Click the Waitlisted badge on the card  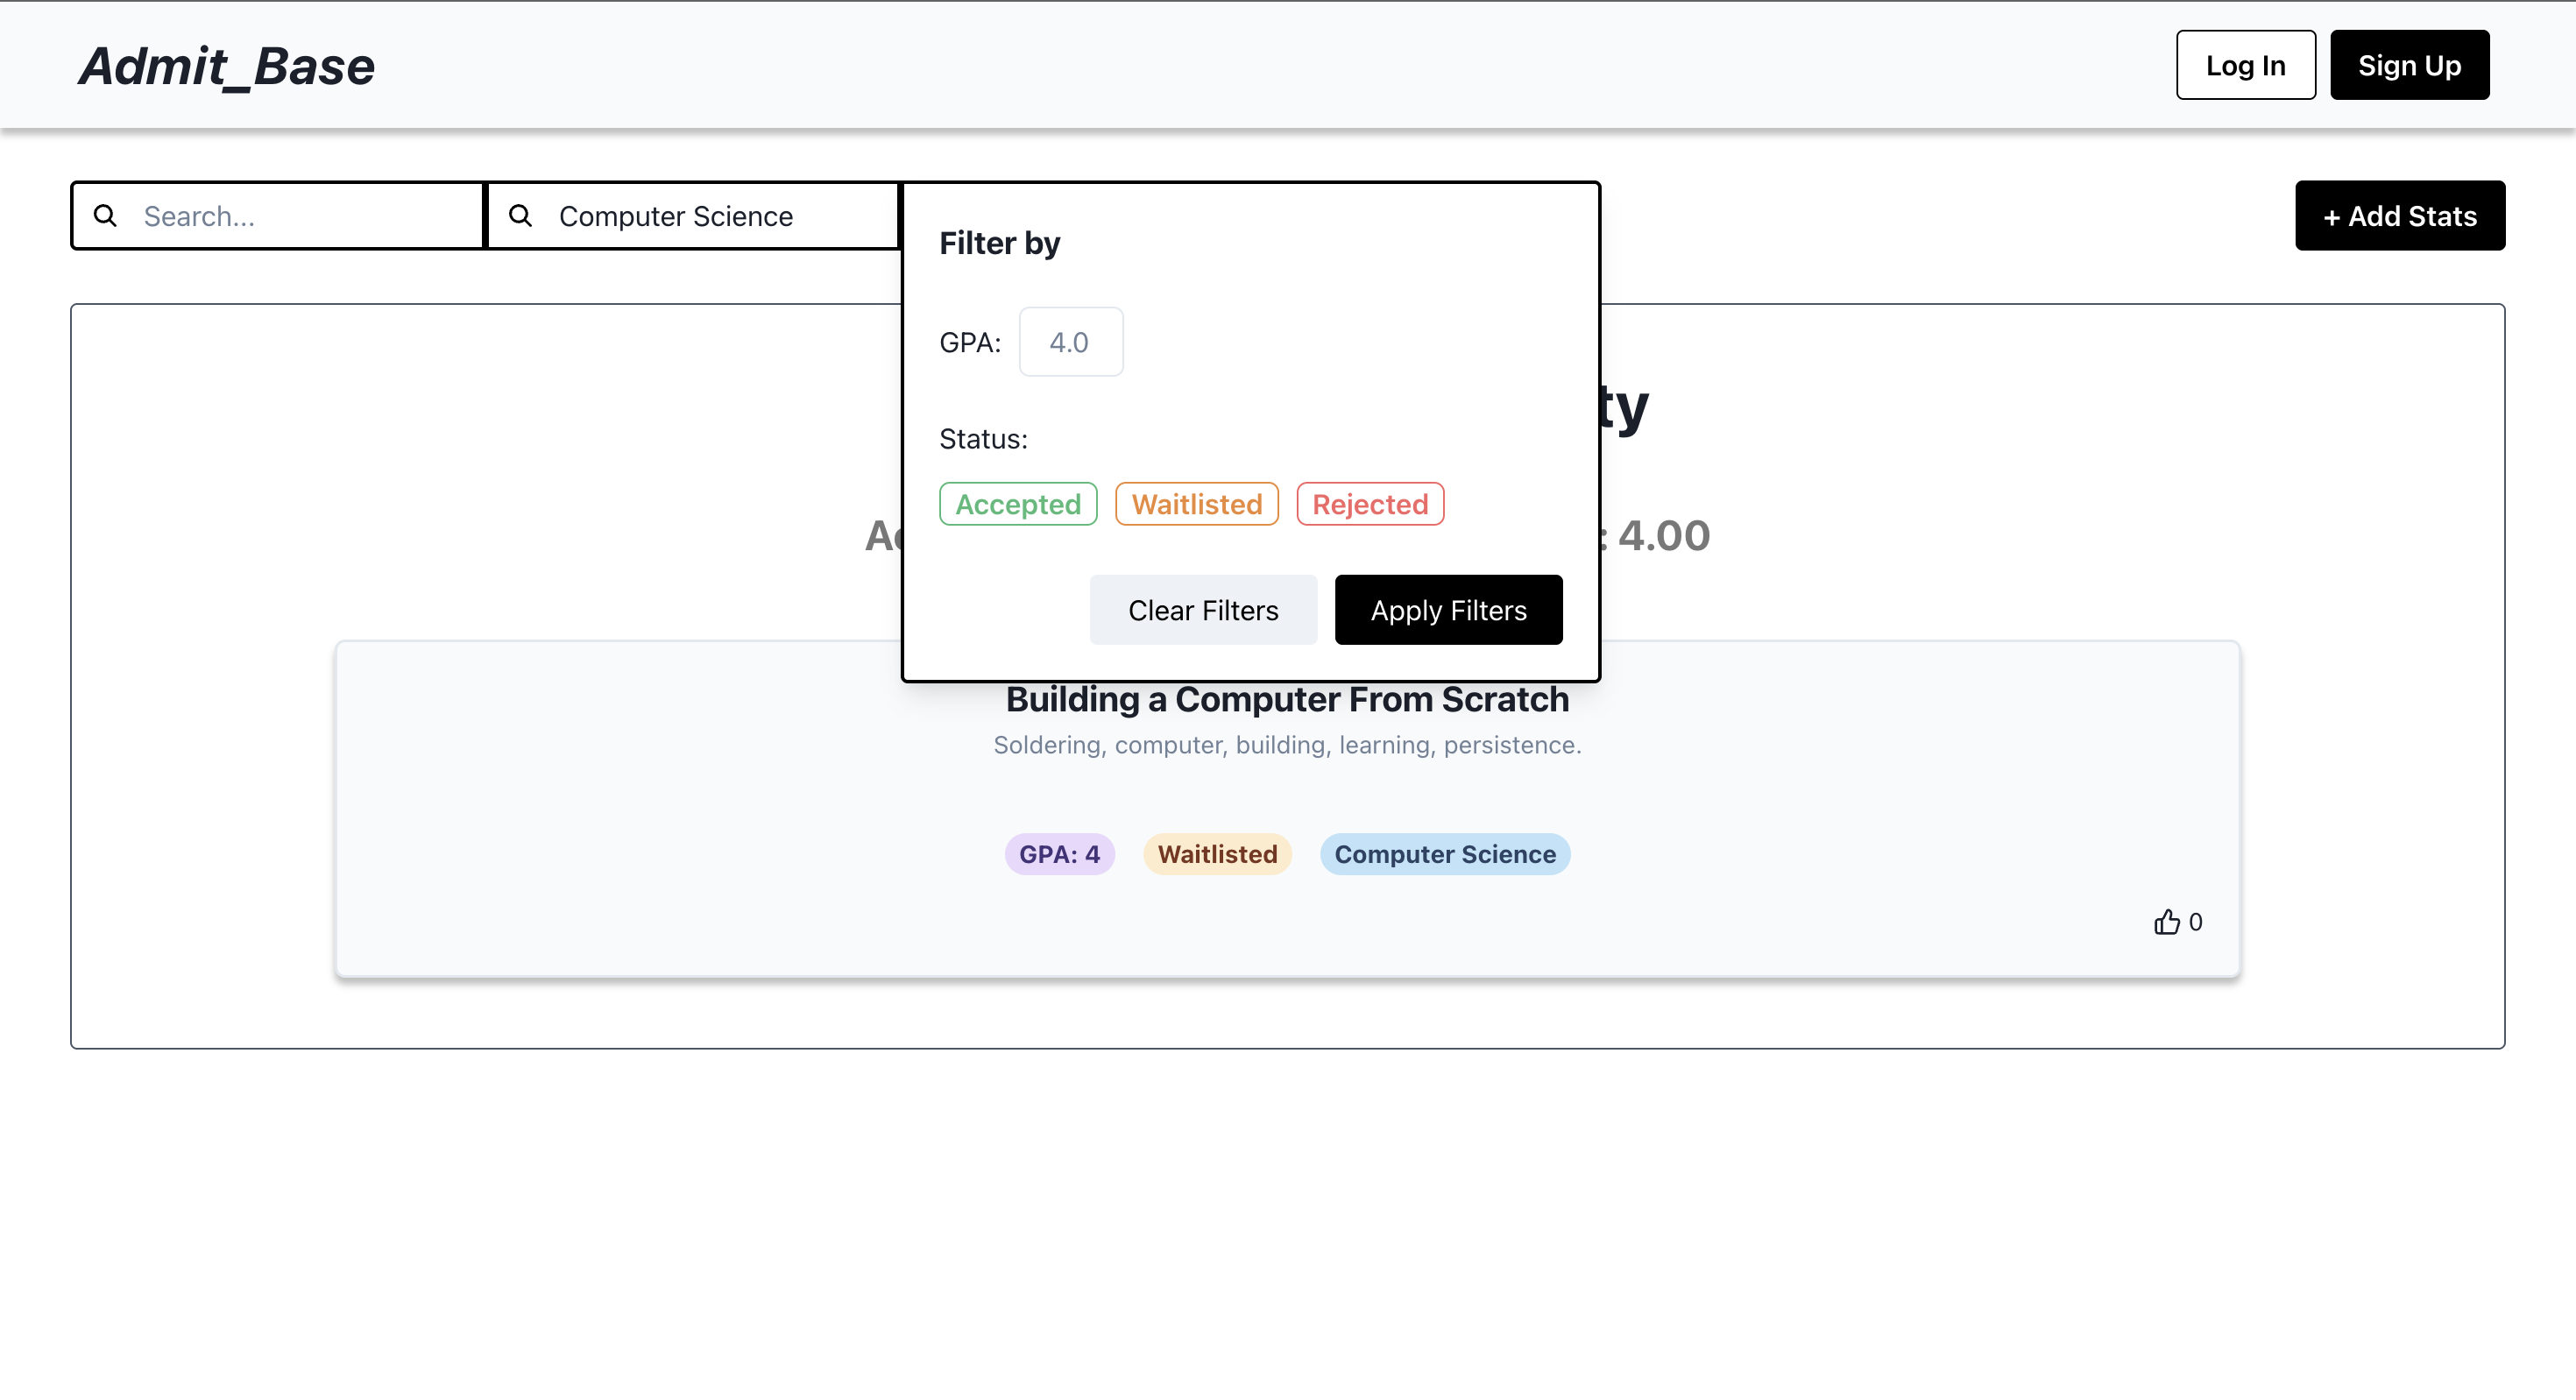click(1217, 854)
